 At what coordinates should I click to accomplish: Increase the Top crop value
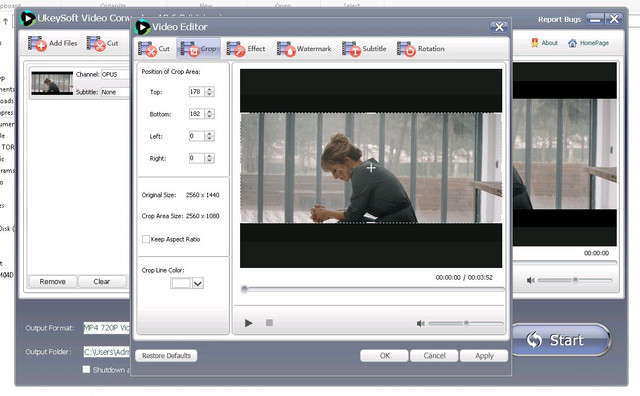[209, 89]
